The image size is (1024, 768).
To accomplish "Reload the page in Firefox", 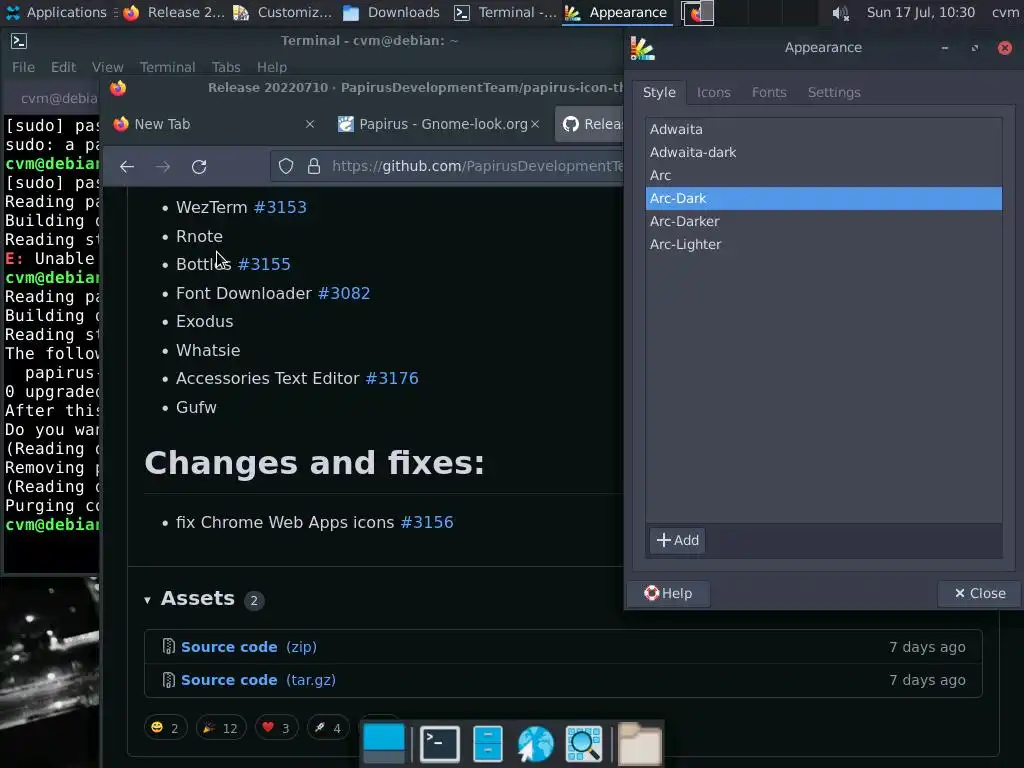I will [199, 167].
